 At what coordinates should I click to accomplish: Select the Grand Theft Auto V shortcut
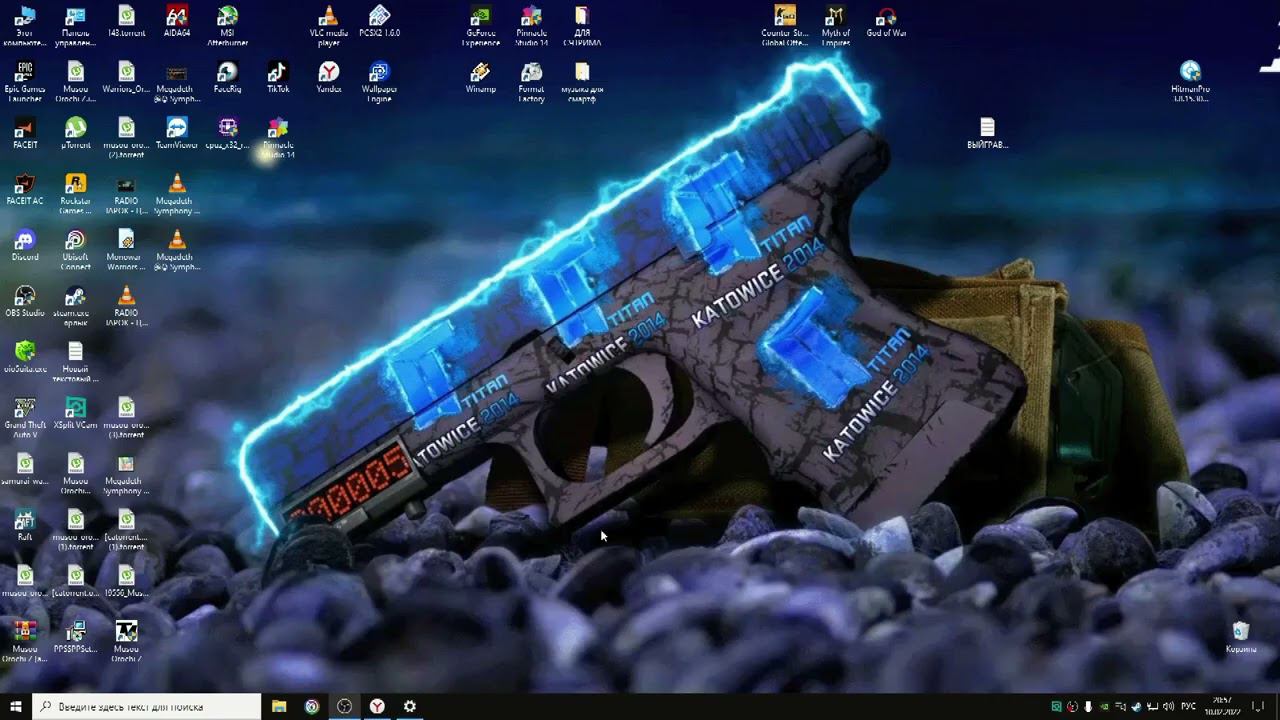click(x=25, y=418)
